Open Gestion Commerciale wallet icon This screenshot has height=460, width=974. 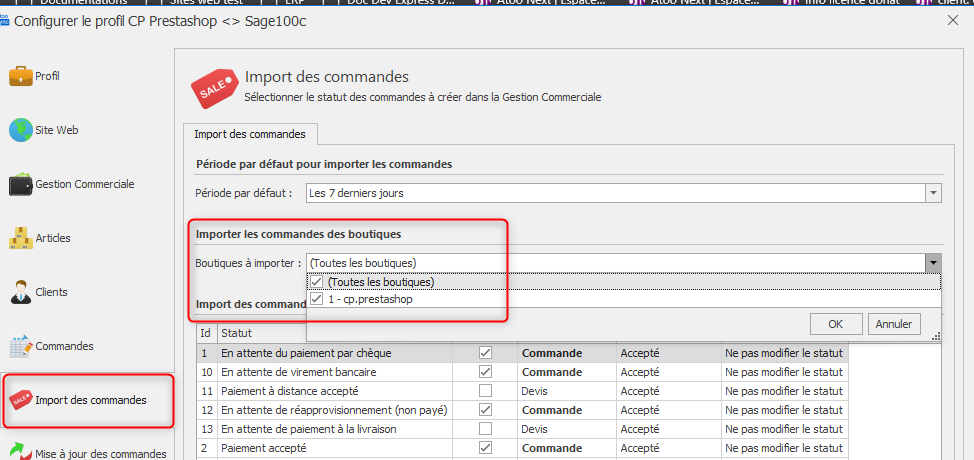click(x=20, y=184)
